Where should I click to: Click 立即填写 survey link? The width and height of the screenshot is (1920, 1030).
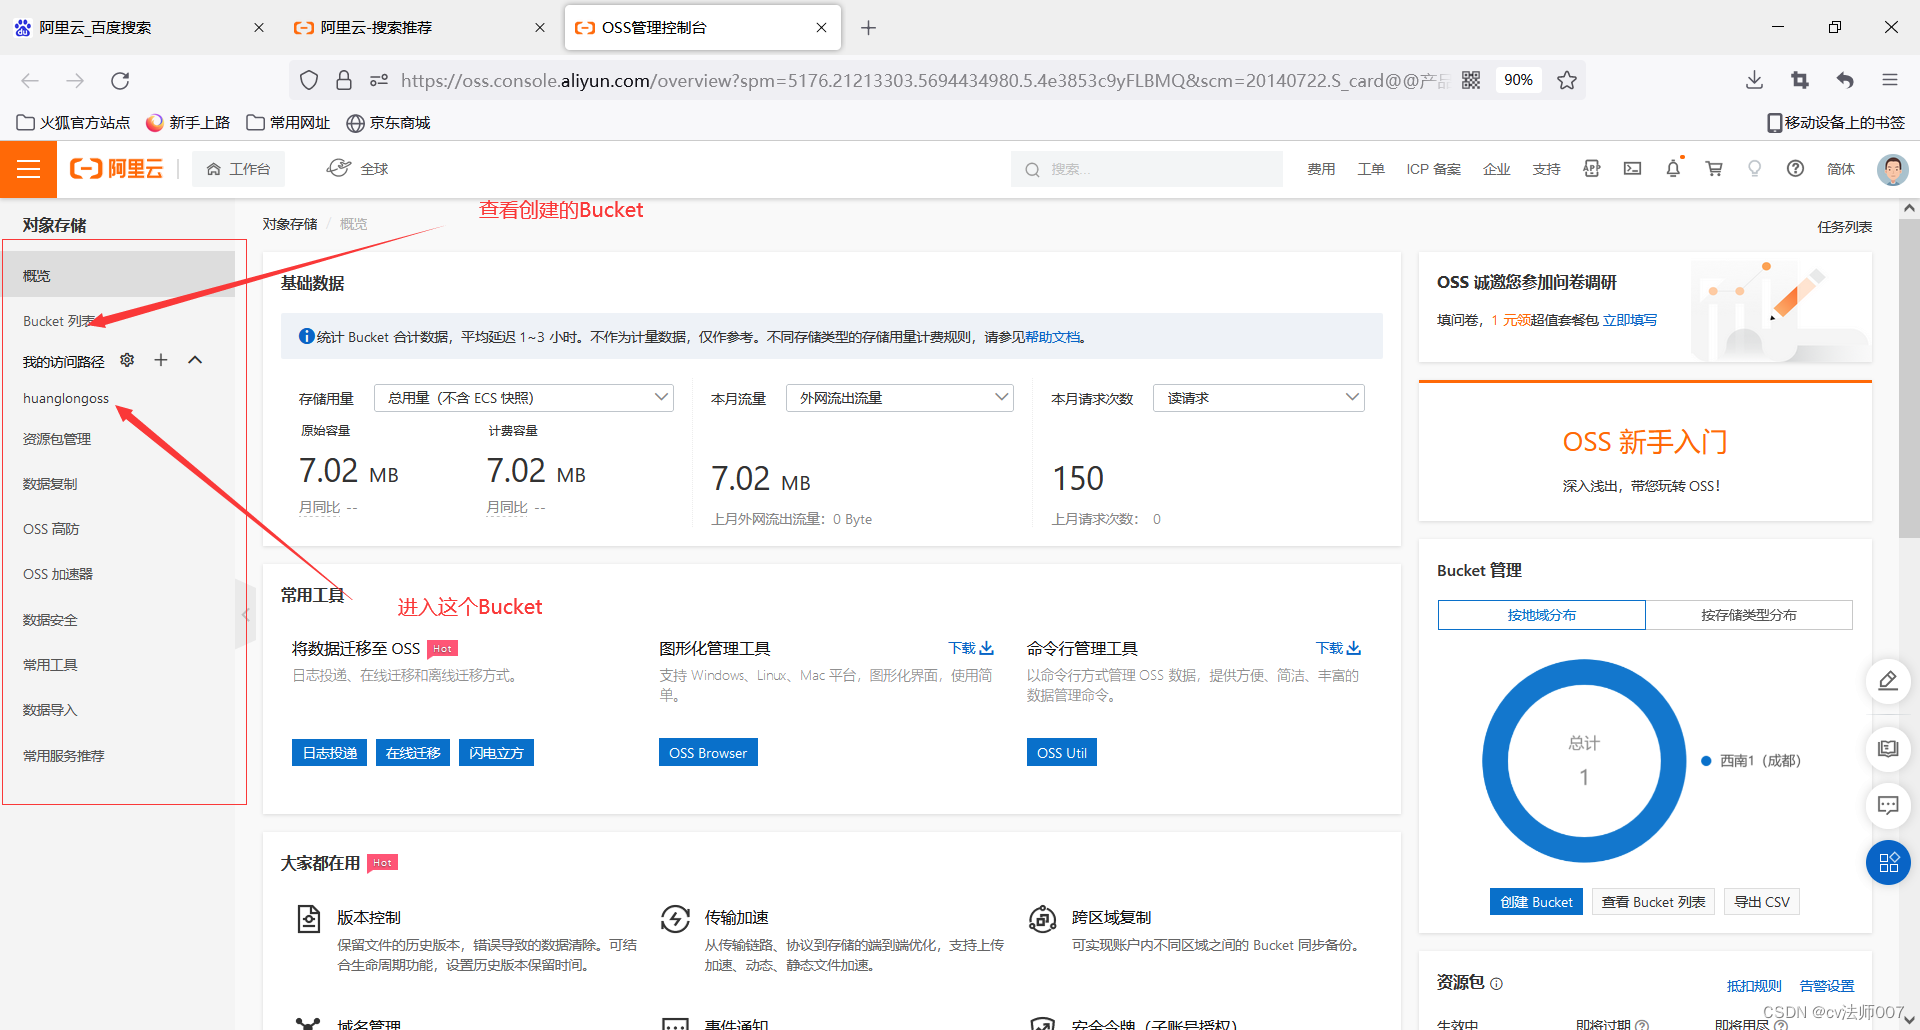[x=1630, y=320]
